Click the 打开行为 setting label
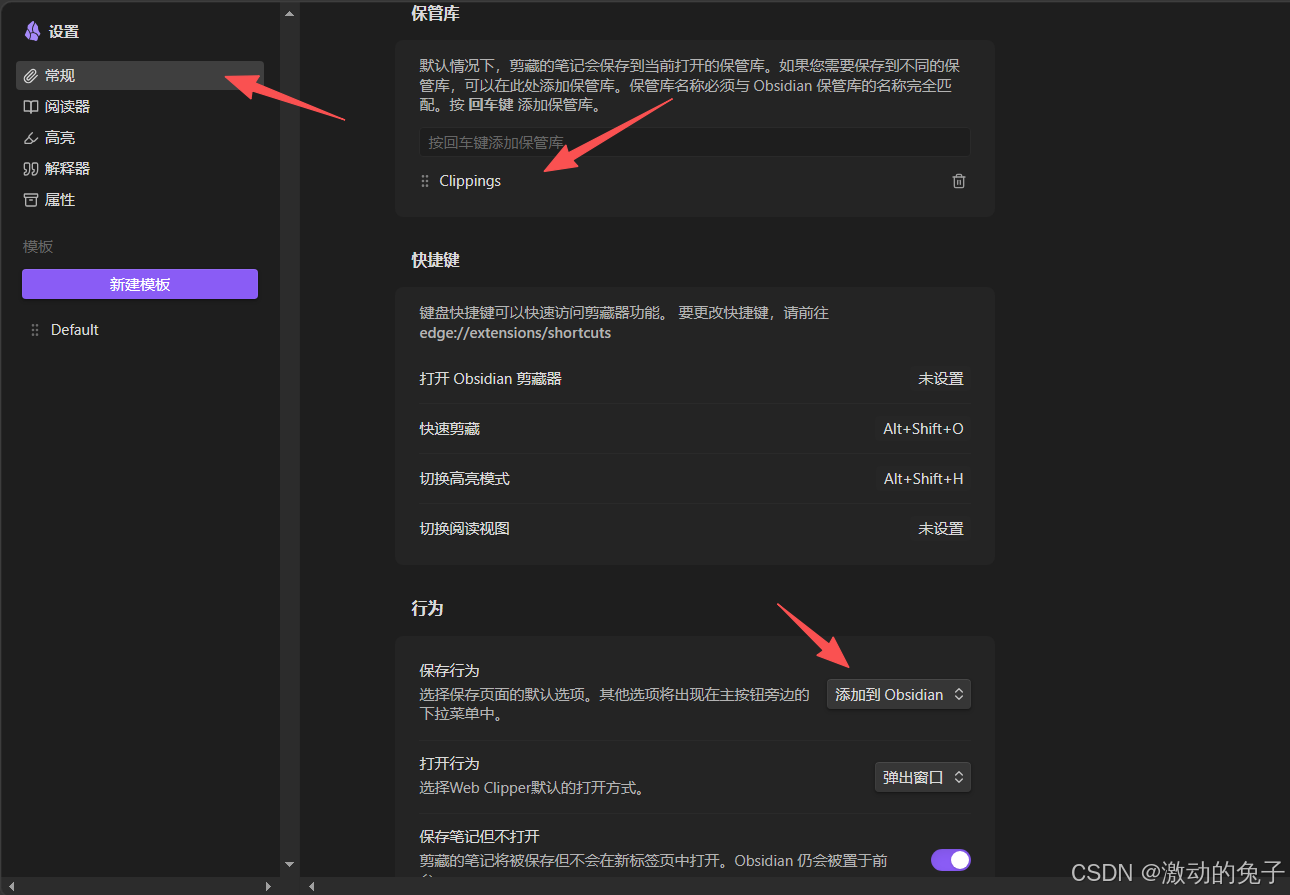This screenshot has height=895, width=1290. 449,764
